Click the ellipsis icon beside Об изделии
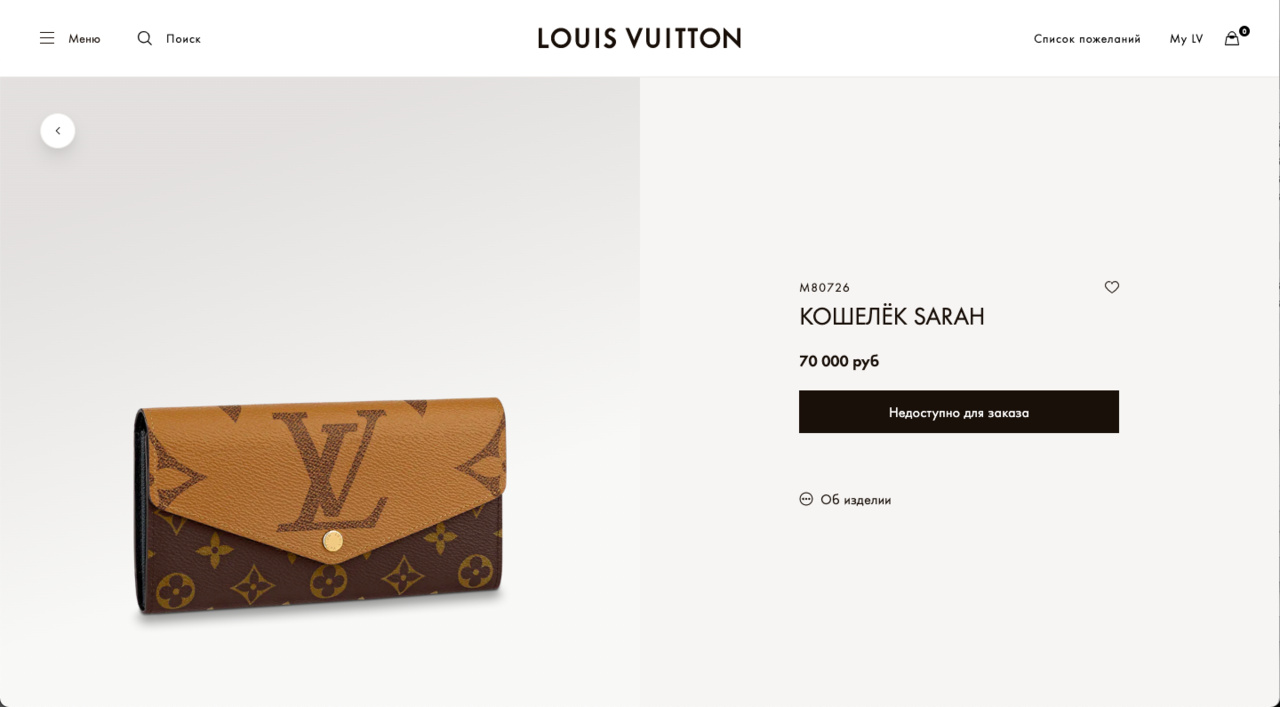 tap(806, 499)
